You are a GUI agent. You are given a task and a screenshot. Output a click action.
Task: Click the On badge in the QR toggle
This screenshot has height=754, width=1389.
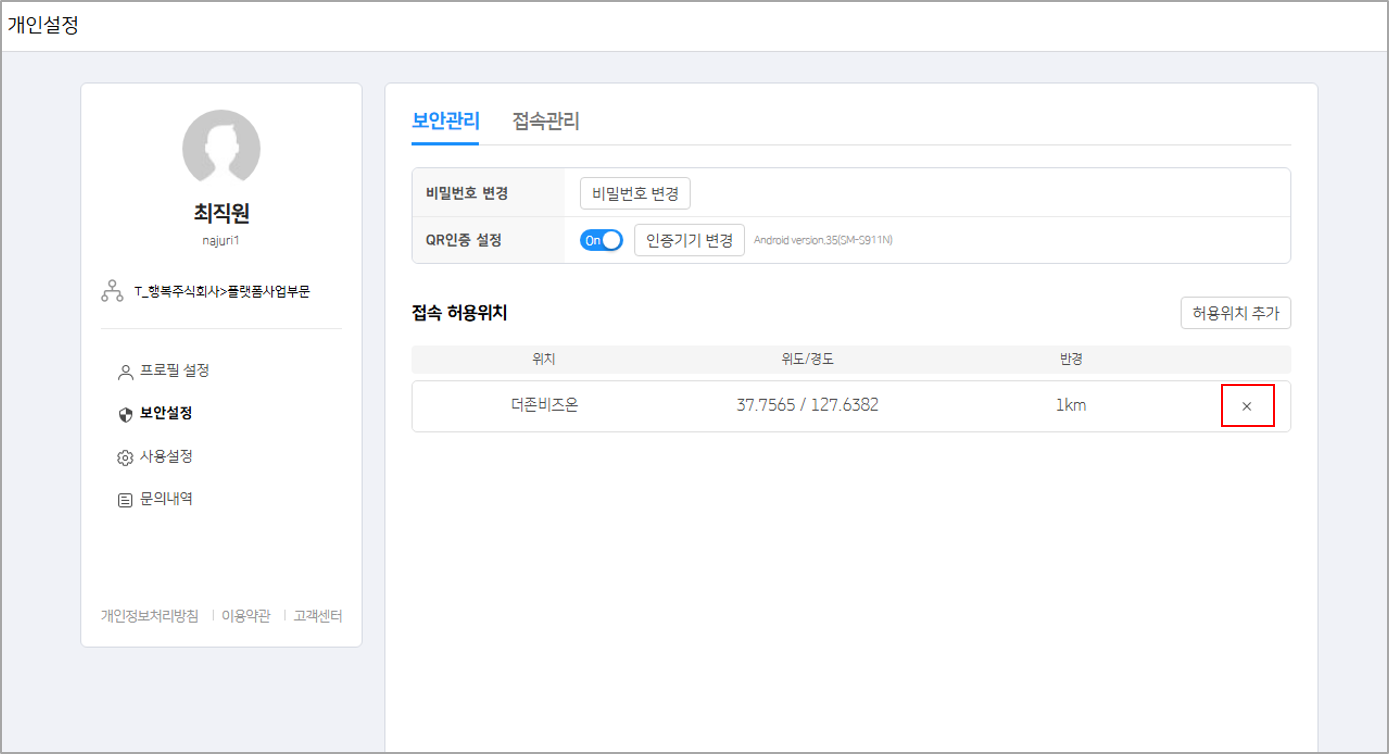(x=593, y=238)
